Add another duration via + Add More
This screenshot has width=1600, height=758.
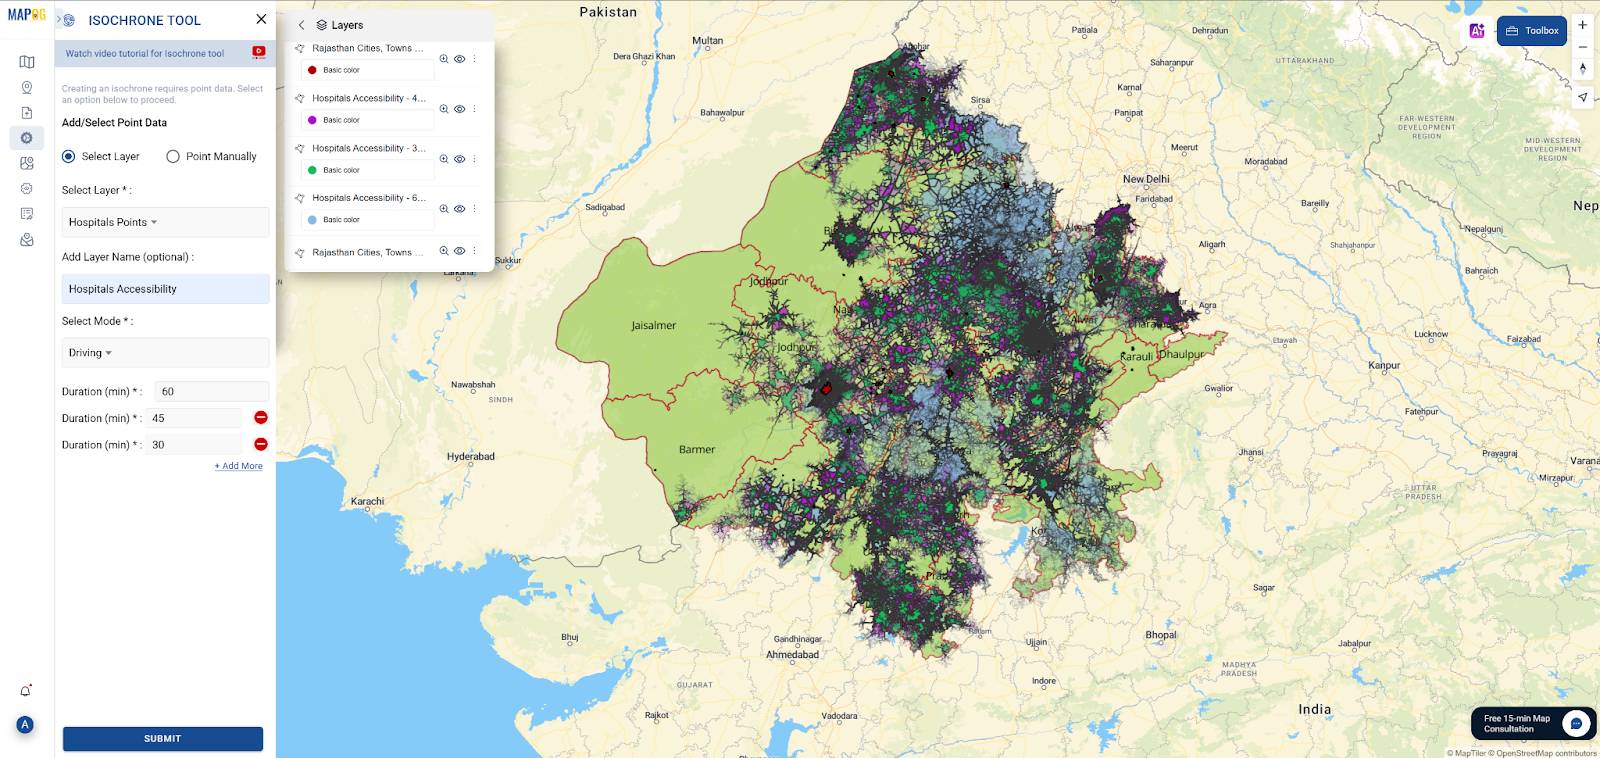238,466
